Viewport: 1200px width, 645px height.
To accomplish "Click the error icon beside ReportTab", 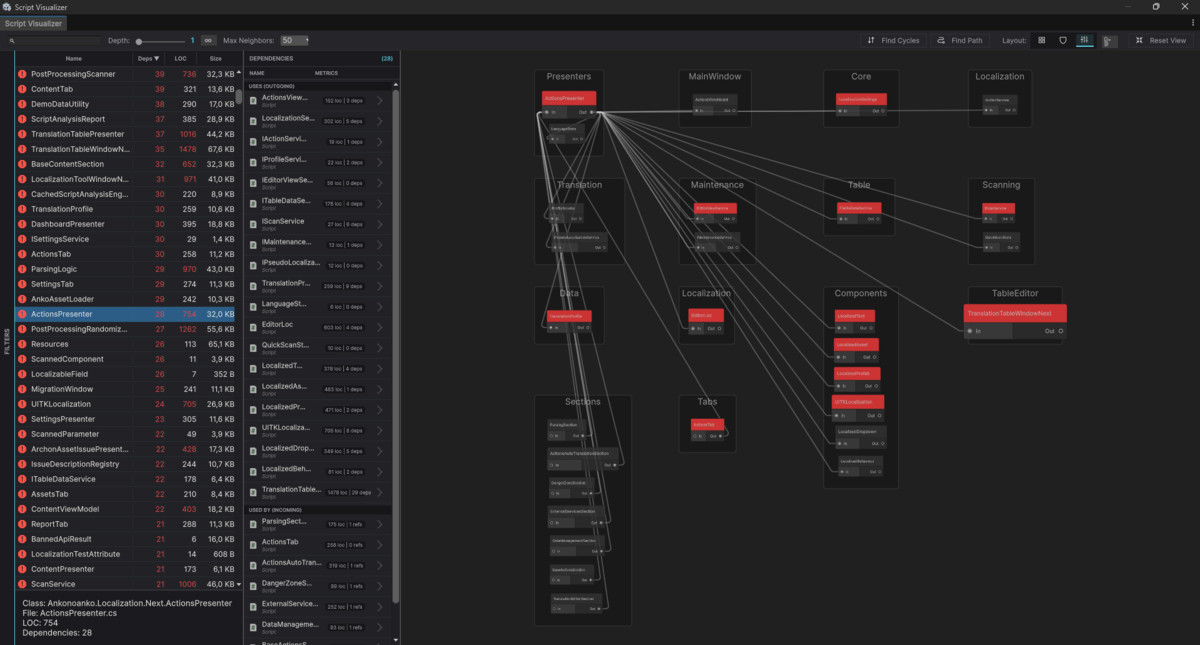I will pyautogui.click(x=23, y=524).
